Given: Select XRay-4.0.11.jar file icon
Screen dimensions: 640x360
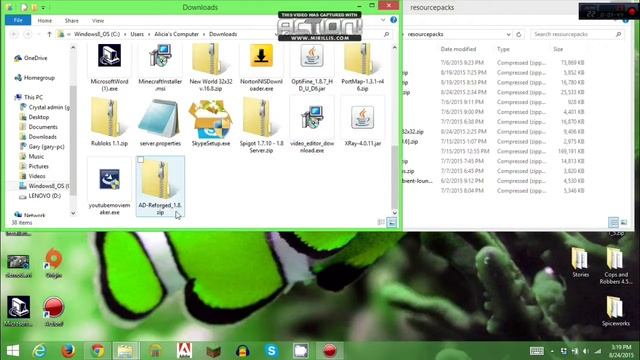Looking at the screenshot, I should click(x=362, y=118).
